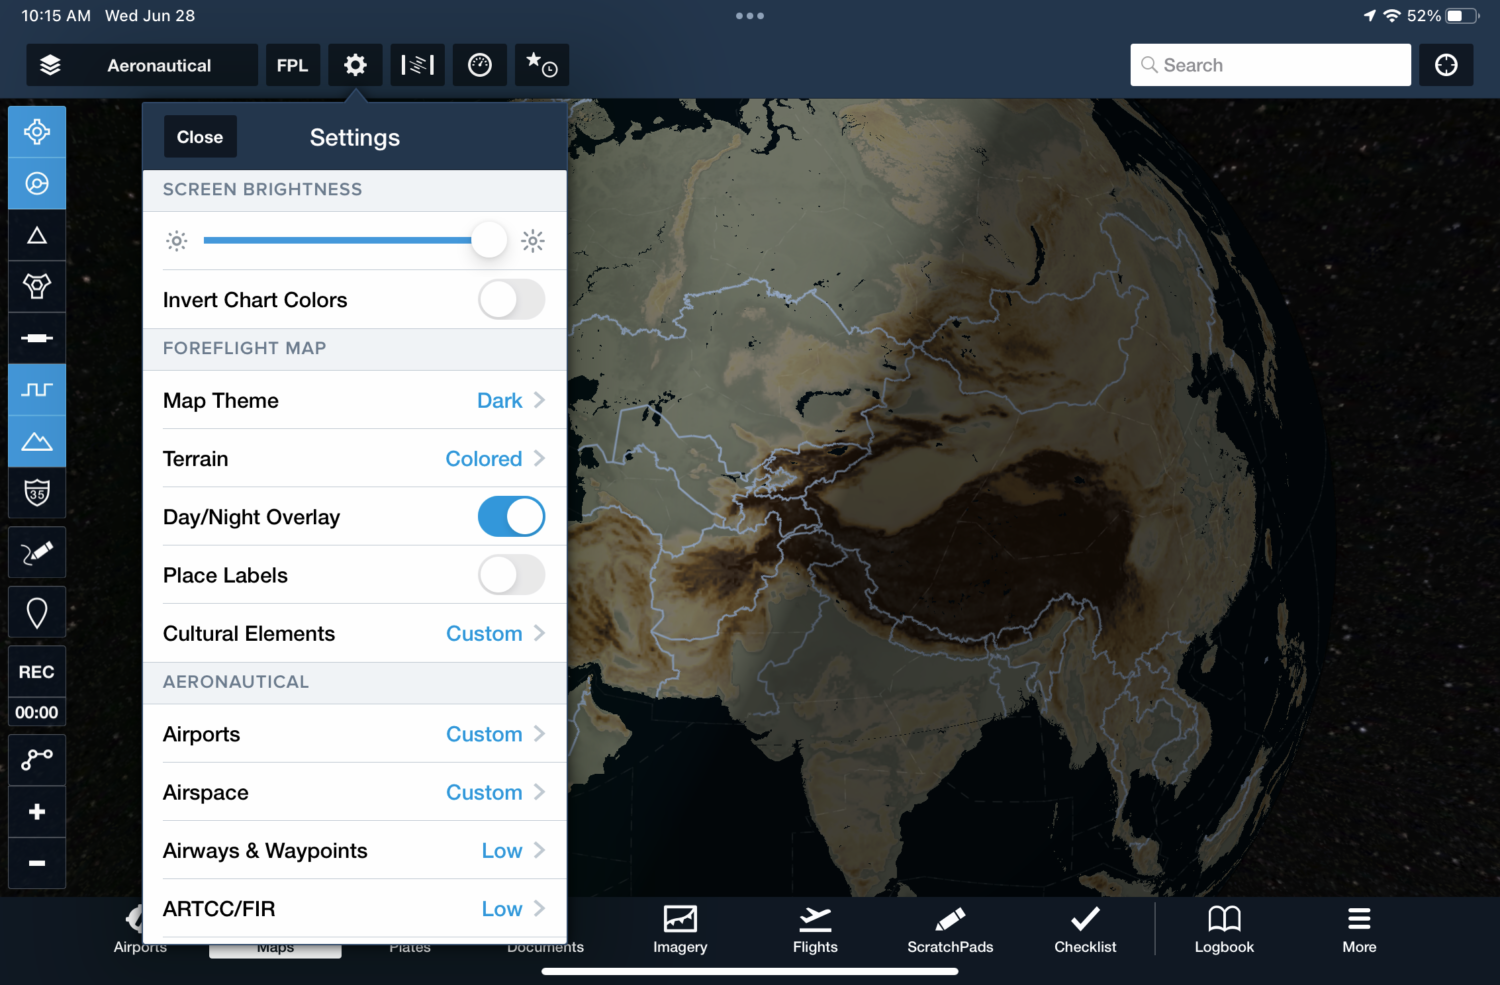The width and height of the screenshot is (1500, 985).
Task: Open recent favorites with the star-clock icon
Action: click(x=541, y=64)
